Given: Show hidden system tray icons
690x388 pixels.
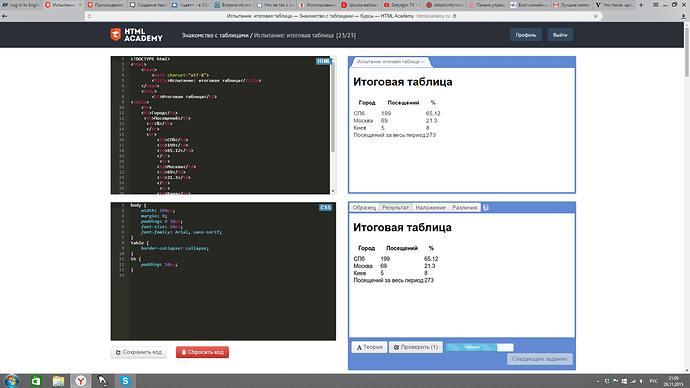Looking at the screenshot, I should pyautogui.click(x=598, y=381).
